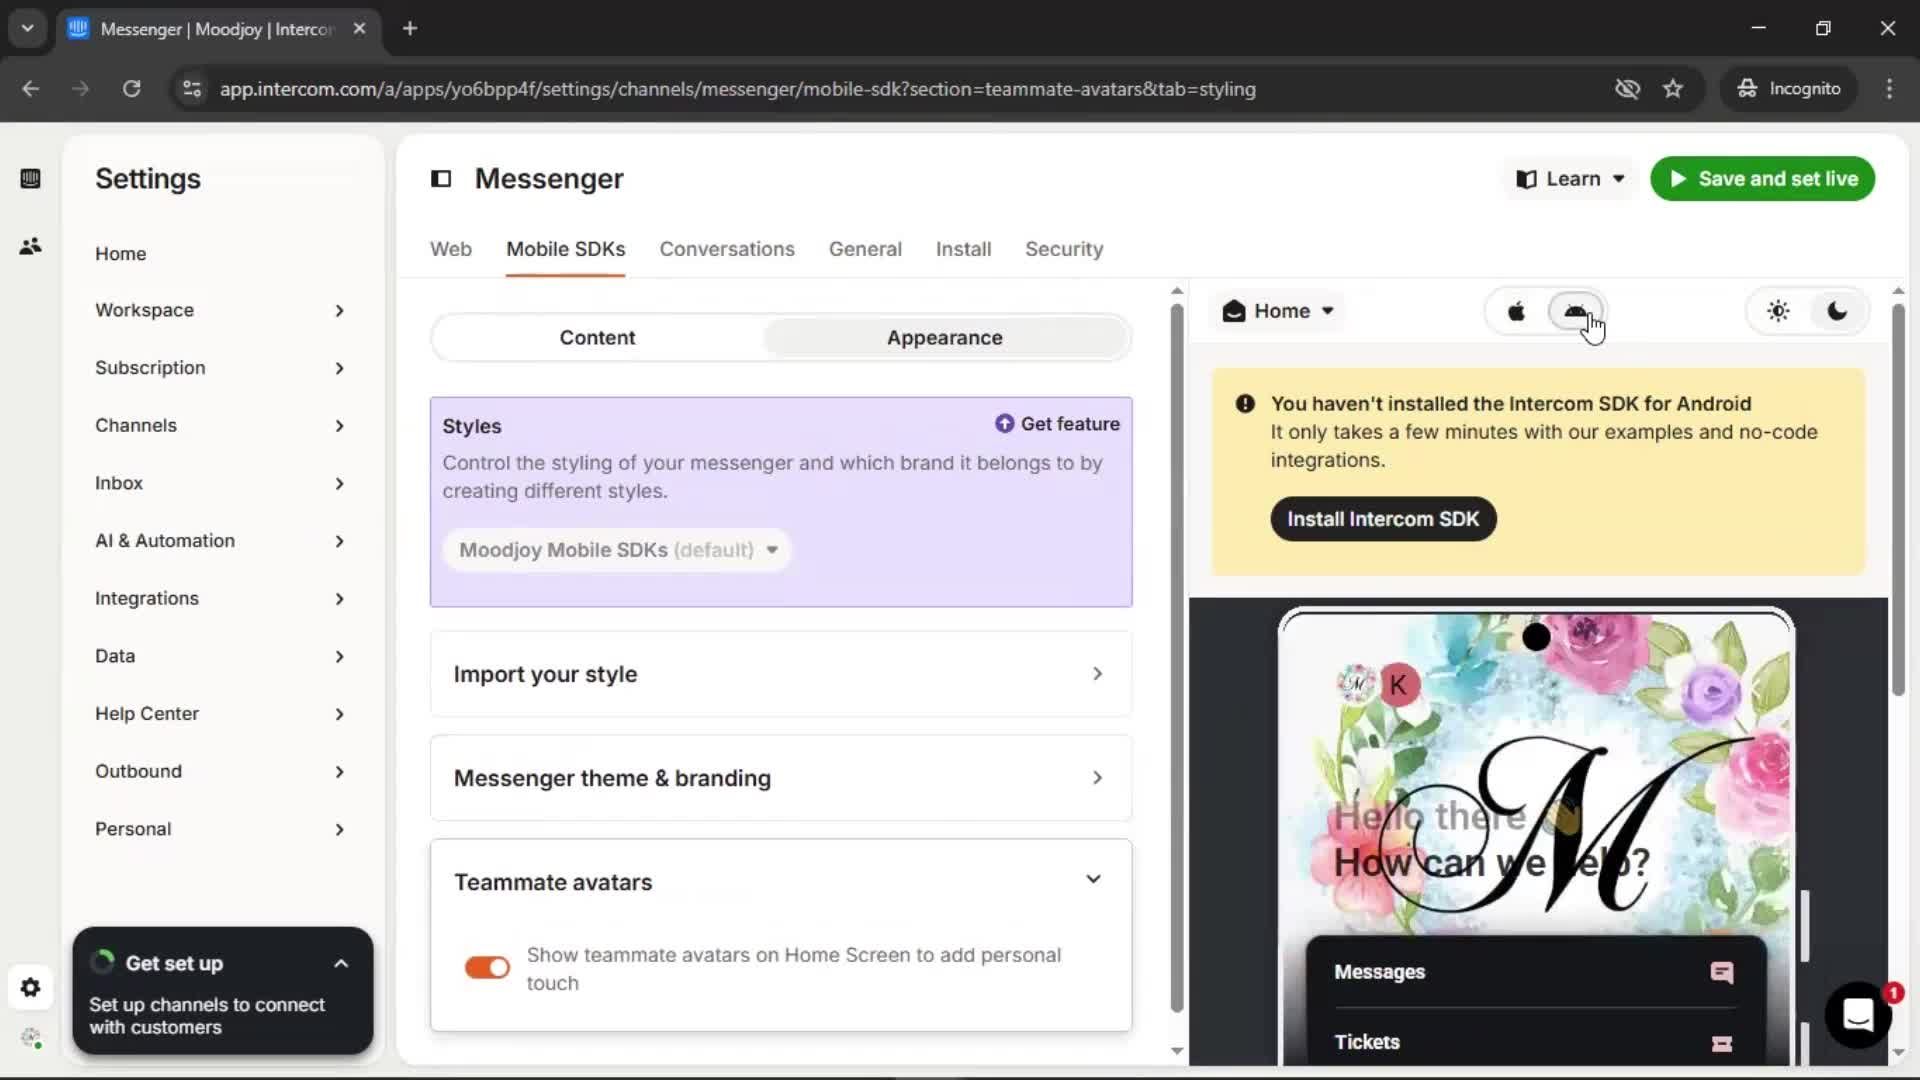The height and width of the screenshot is (1080, 1920).
Task: Click the K teammate avatar in preview
Action: click(1398, 685)
